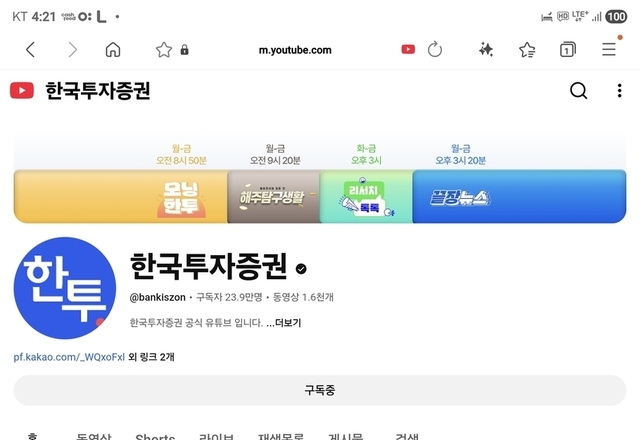640x440 pixels.
Task: Go to the browser home page
Action: 113,50
